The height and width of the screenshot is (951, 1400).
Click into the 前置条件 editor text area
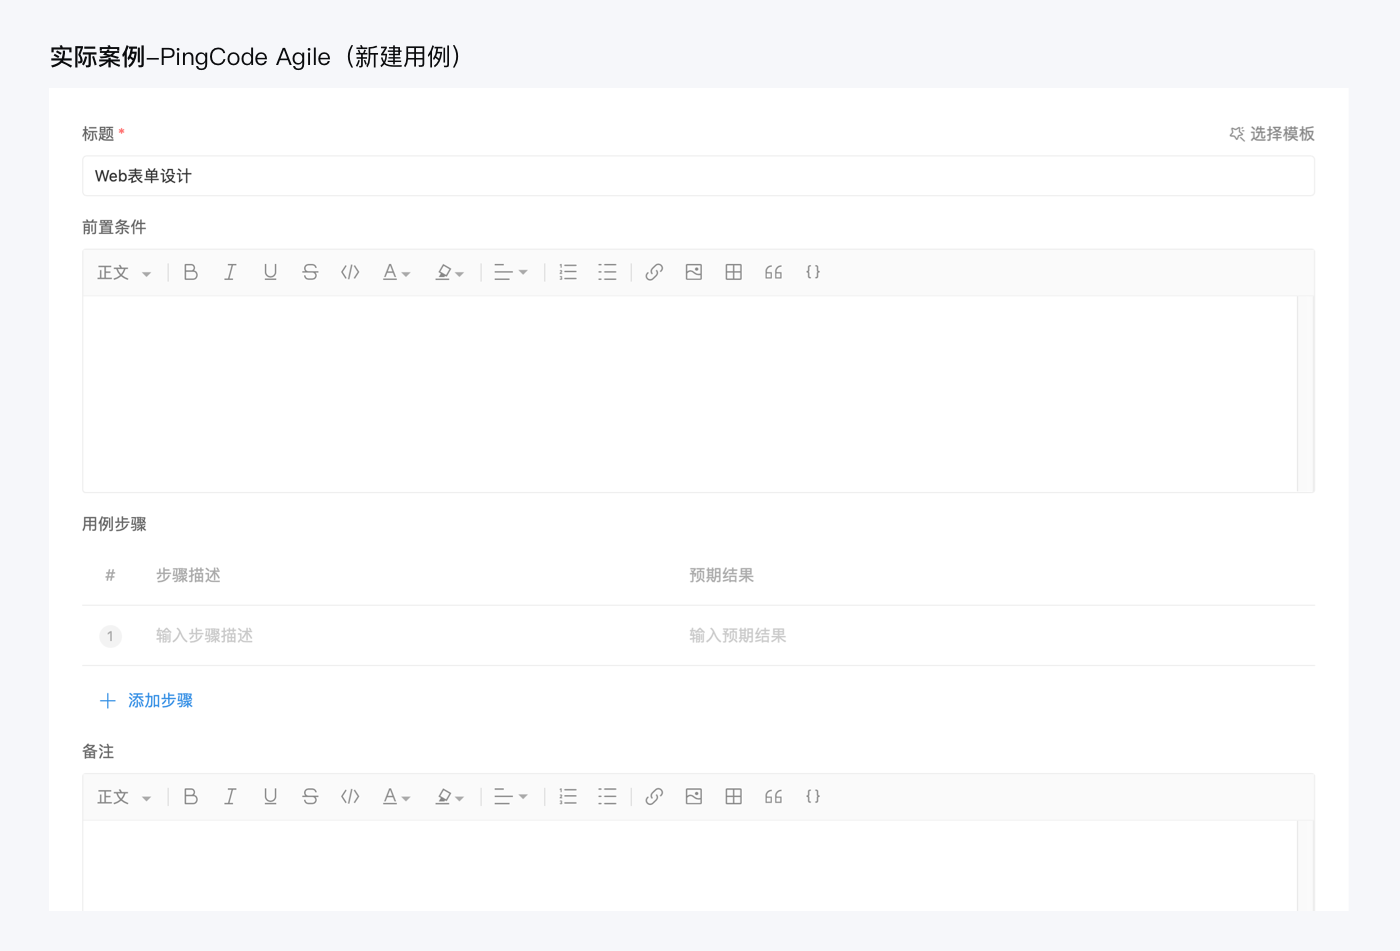tap(690, 394)
